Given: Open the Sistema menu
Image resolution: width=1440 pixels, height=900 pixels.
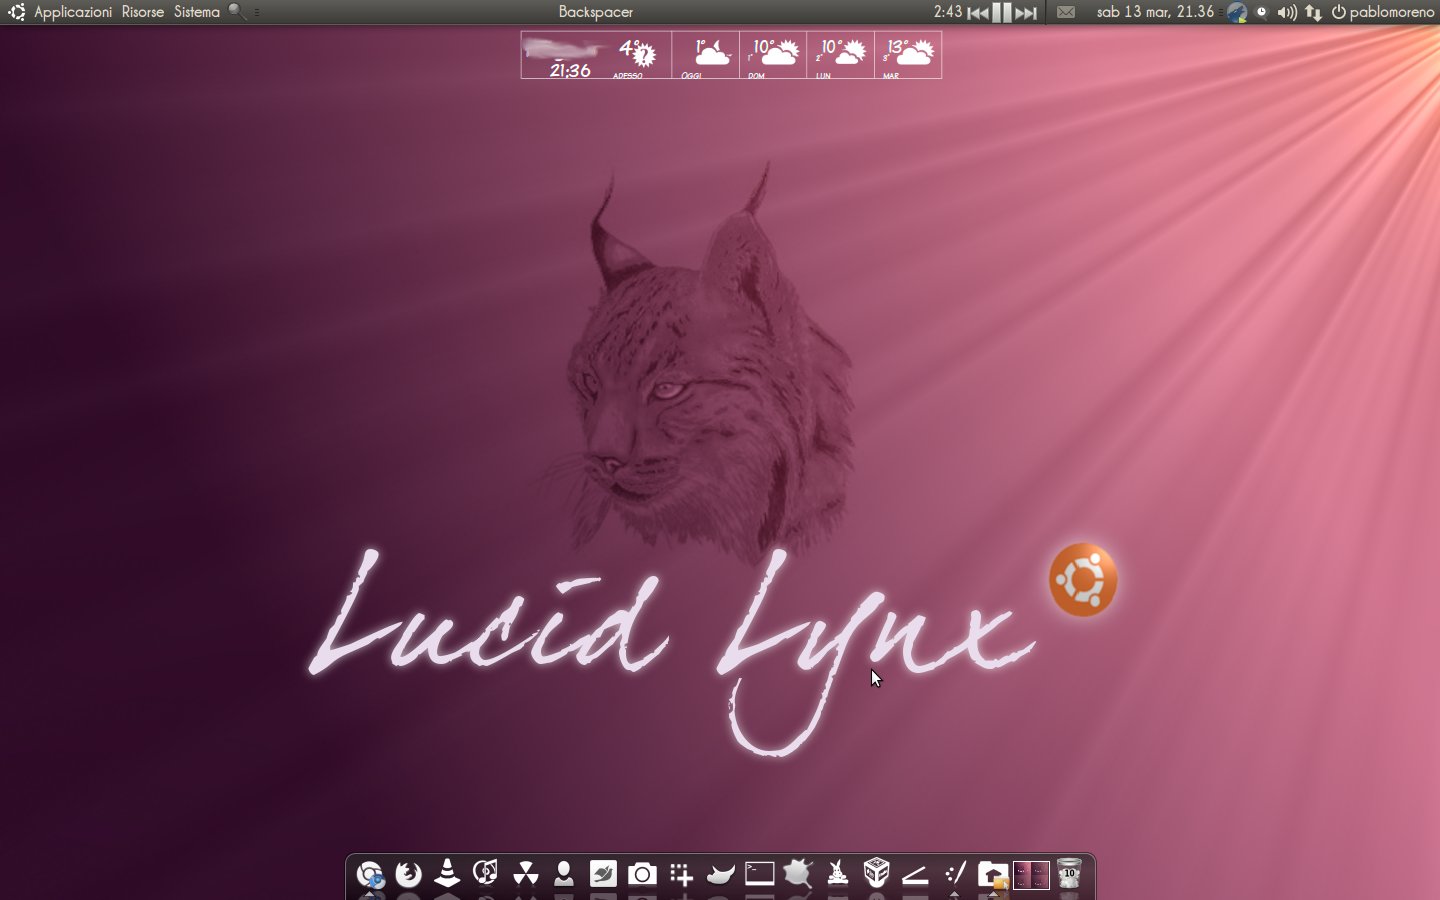Looking at the screenshot, I should [x=197, y=12].
